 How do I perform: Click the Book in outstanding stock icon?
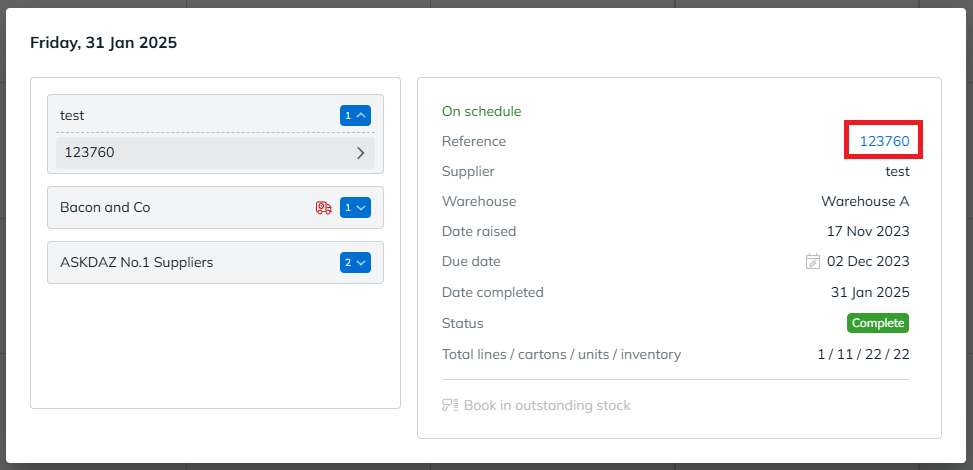click(450, 406)
